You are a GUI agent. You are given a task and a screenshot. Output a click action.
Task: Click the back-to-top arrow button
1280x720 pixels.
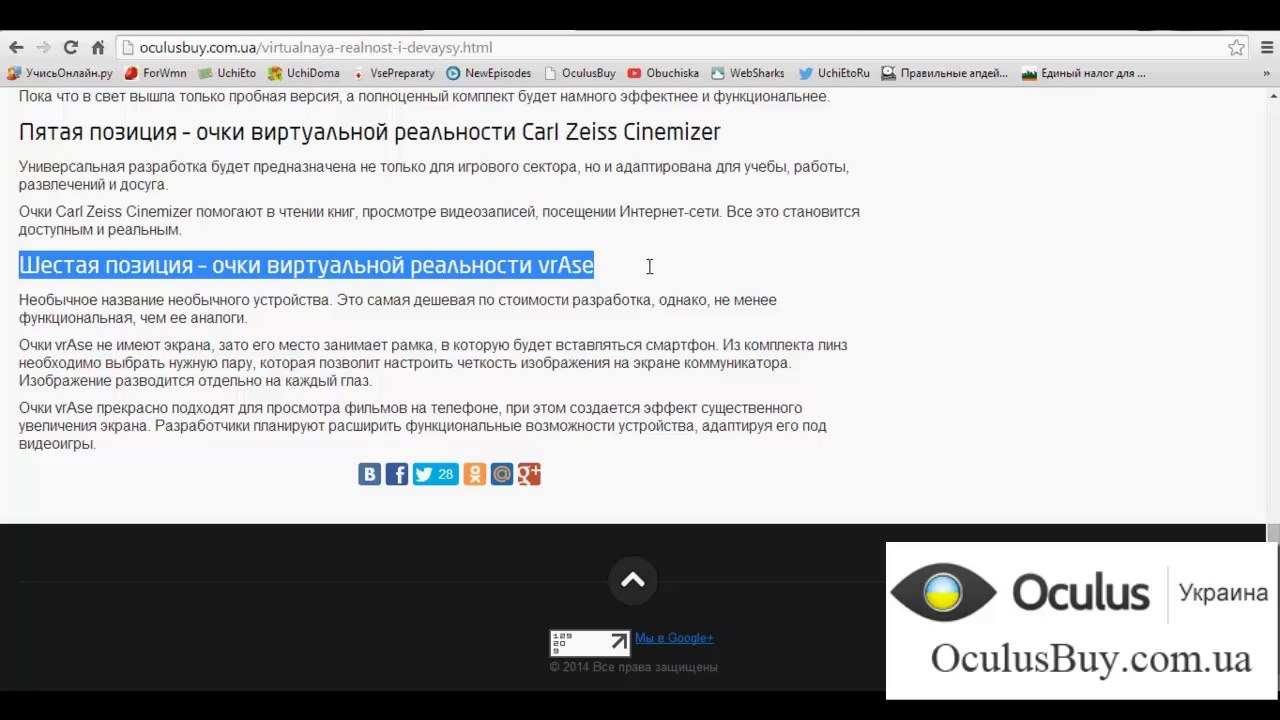[x=633, y=580]
